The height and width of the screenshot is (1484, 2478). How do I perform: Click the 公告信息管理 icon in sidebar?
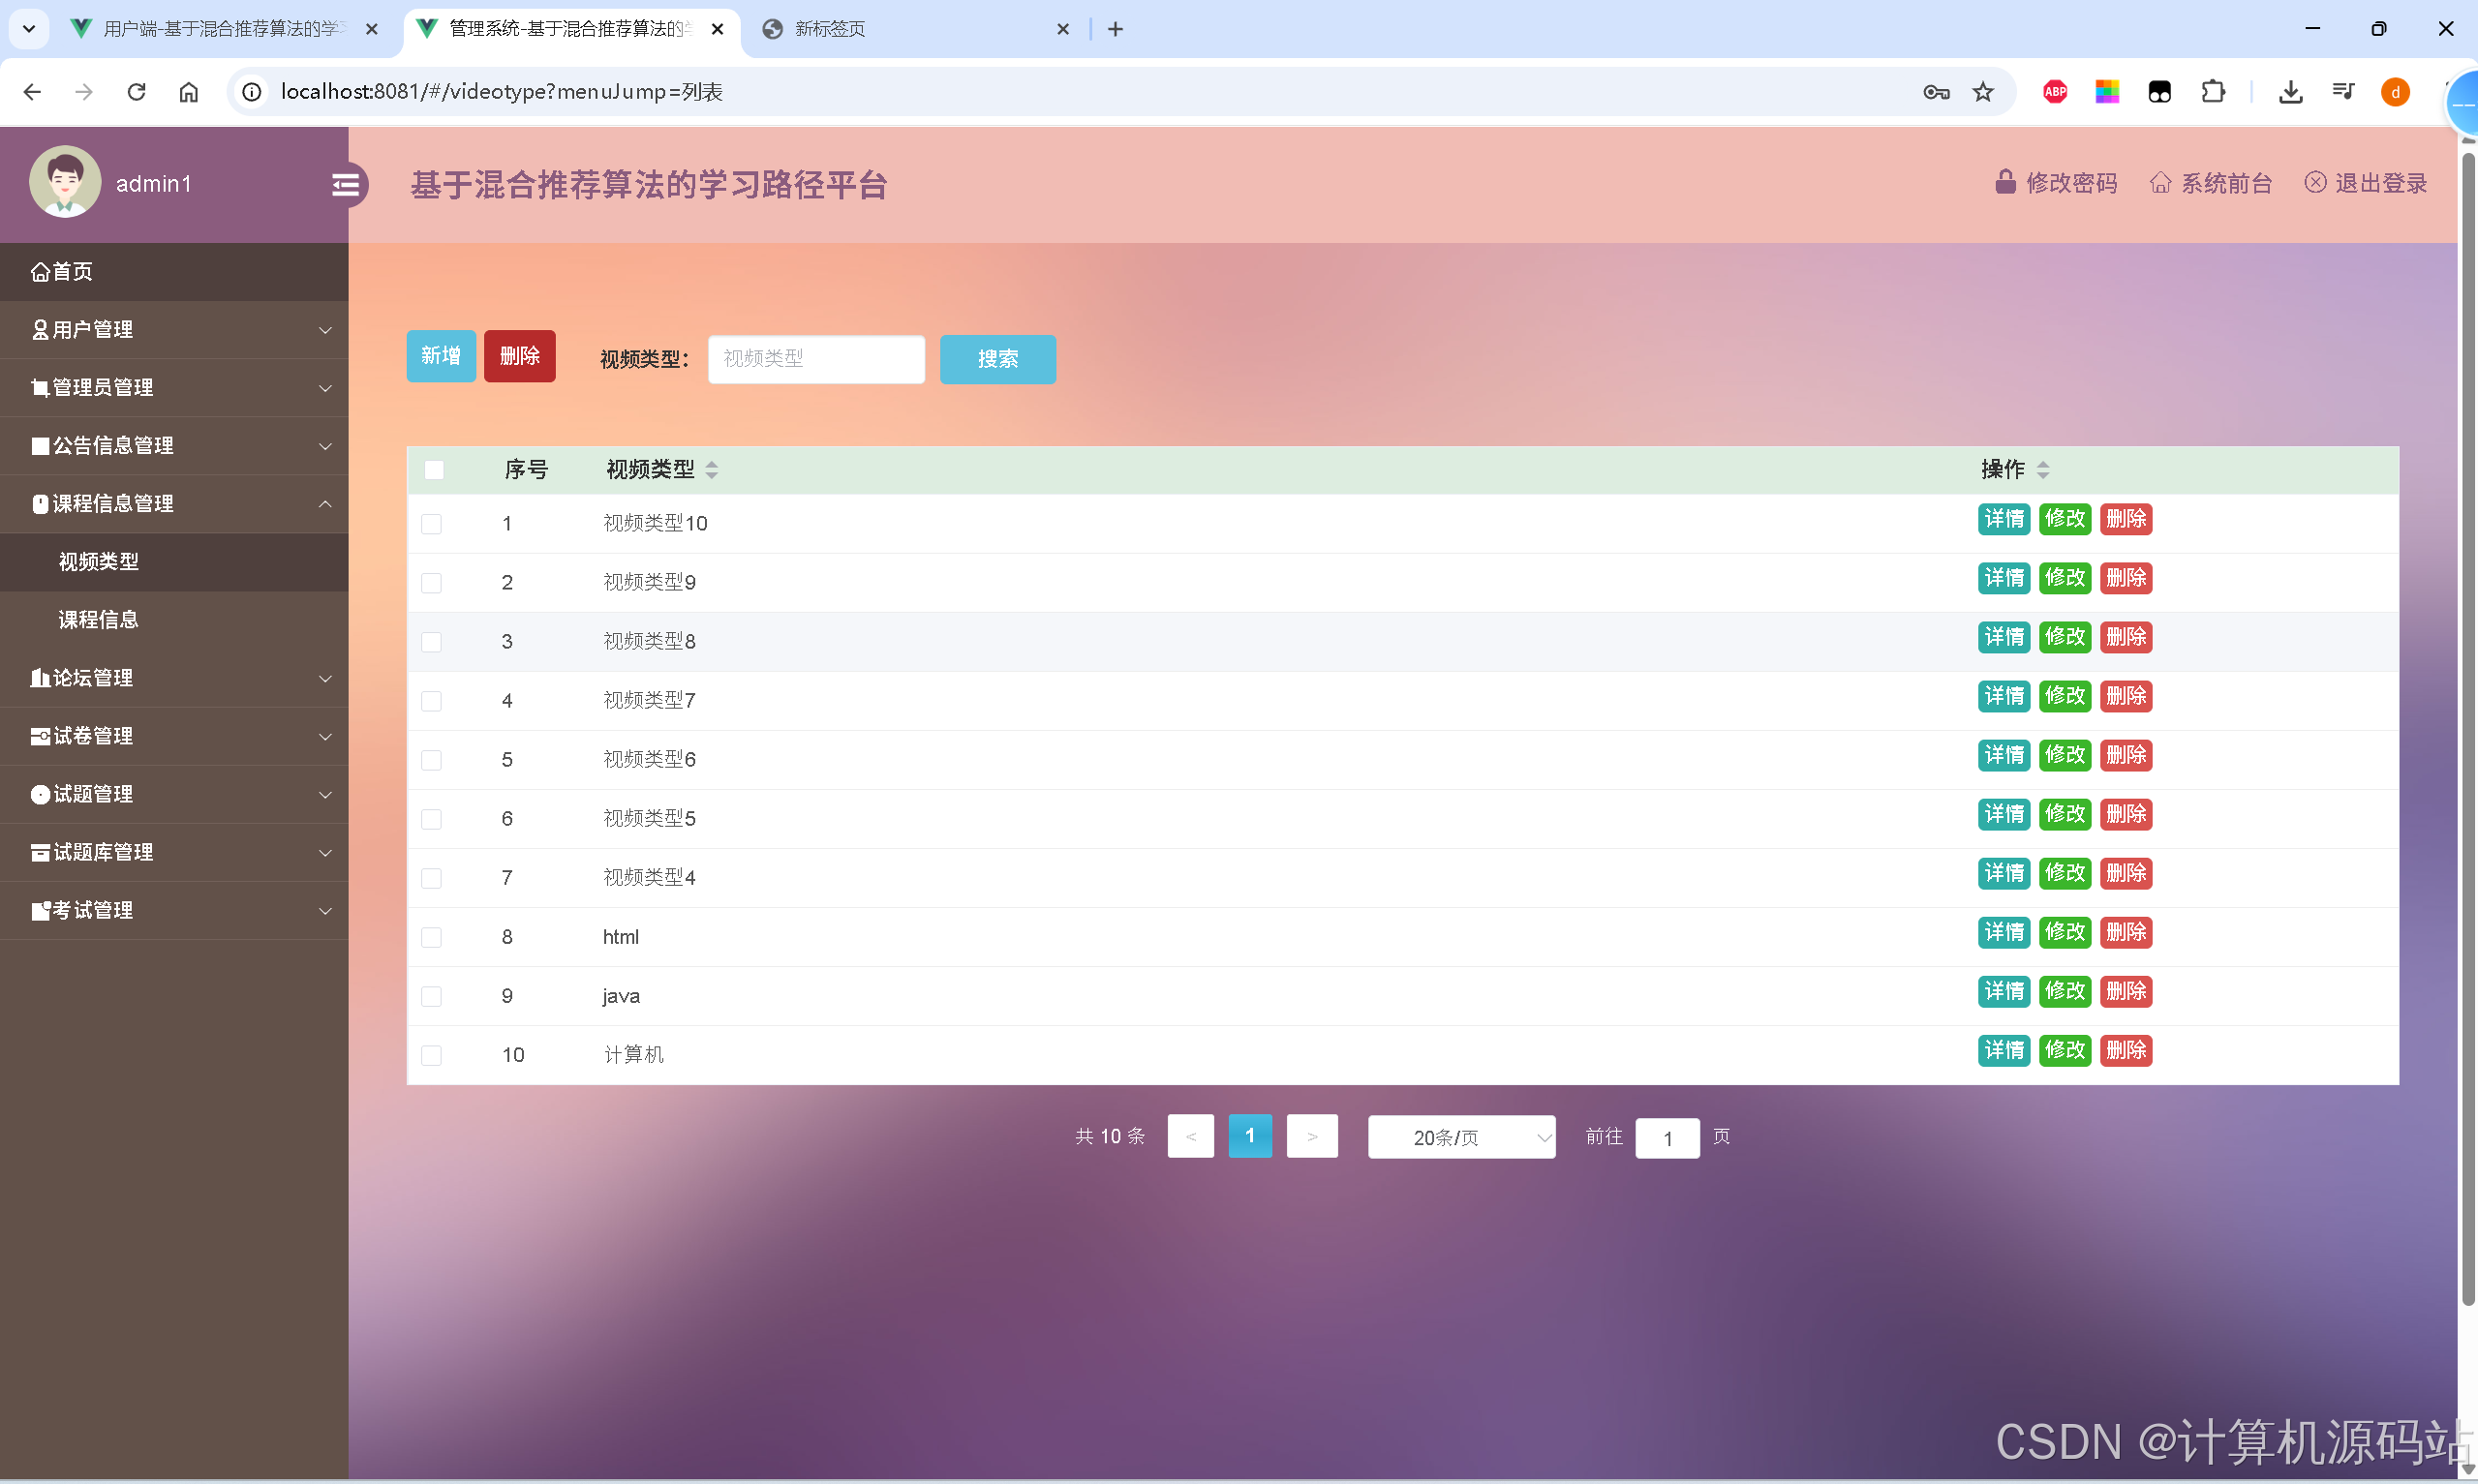point(40,446)
